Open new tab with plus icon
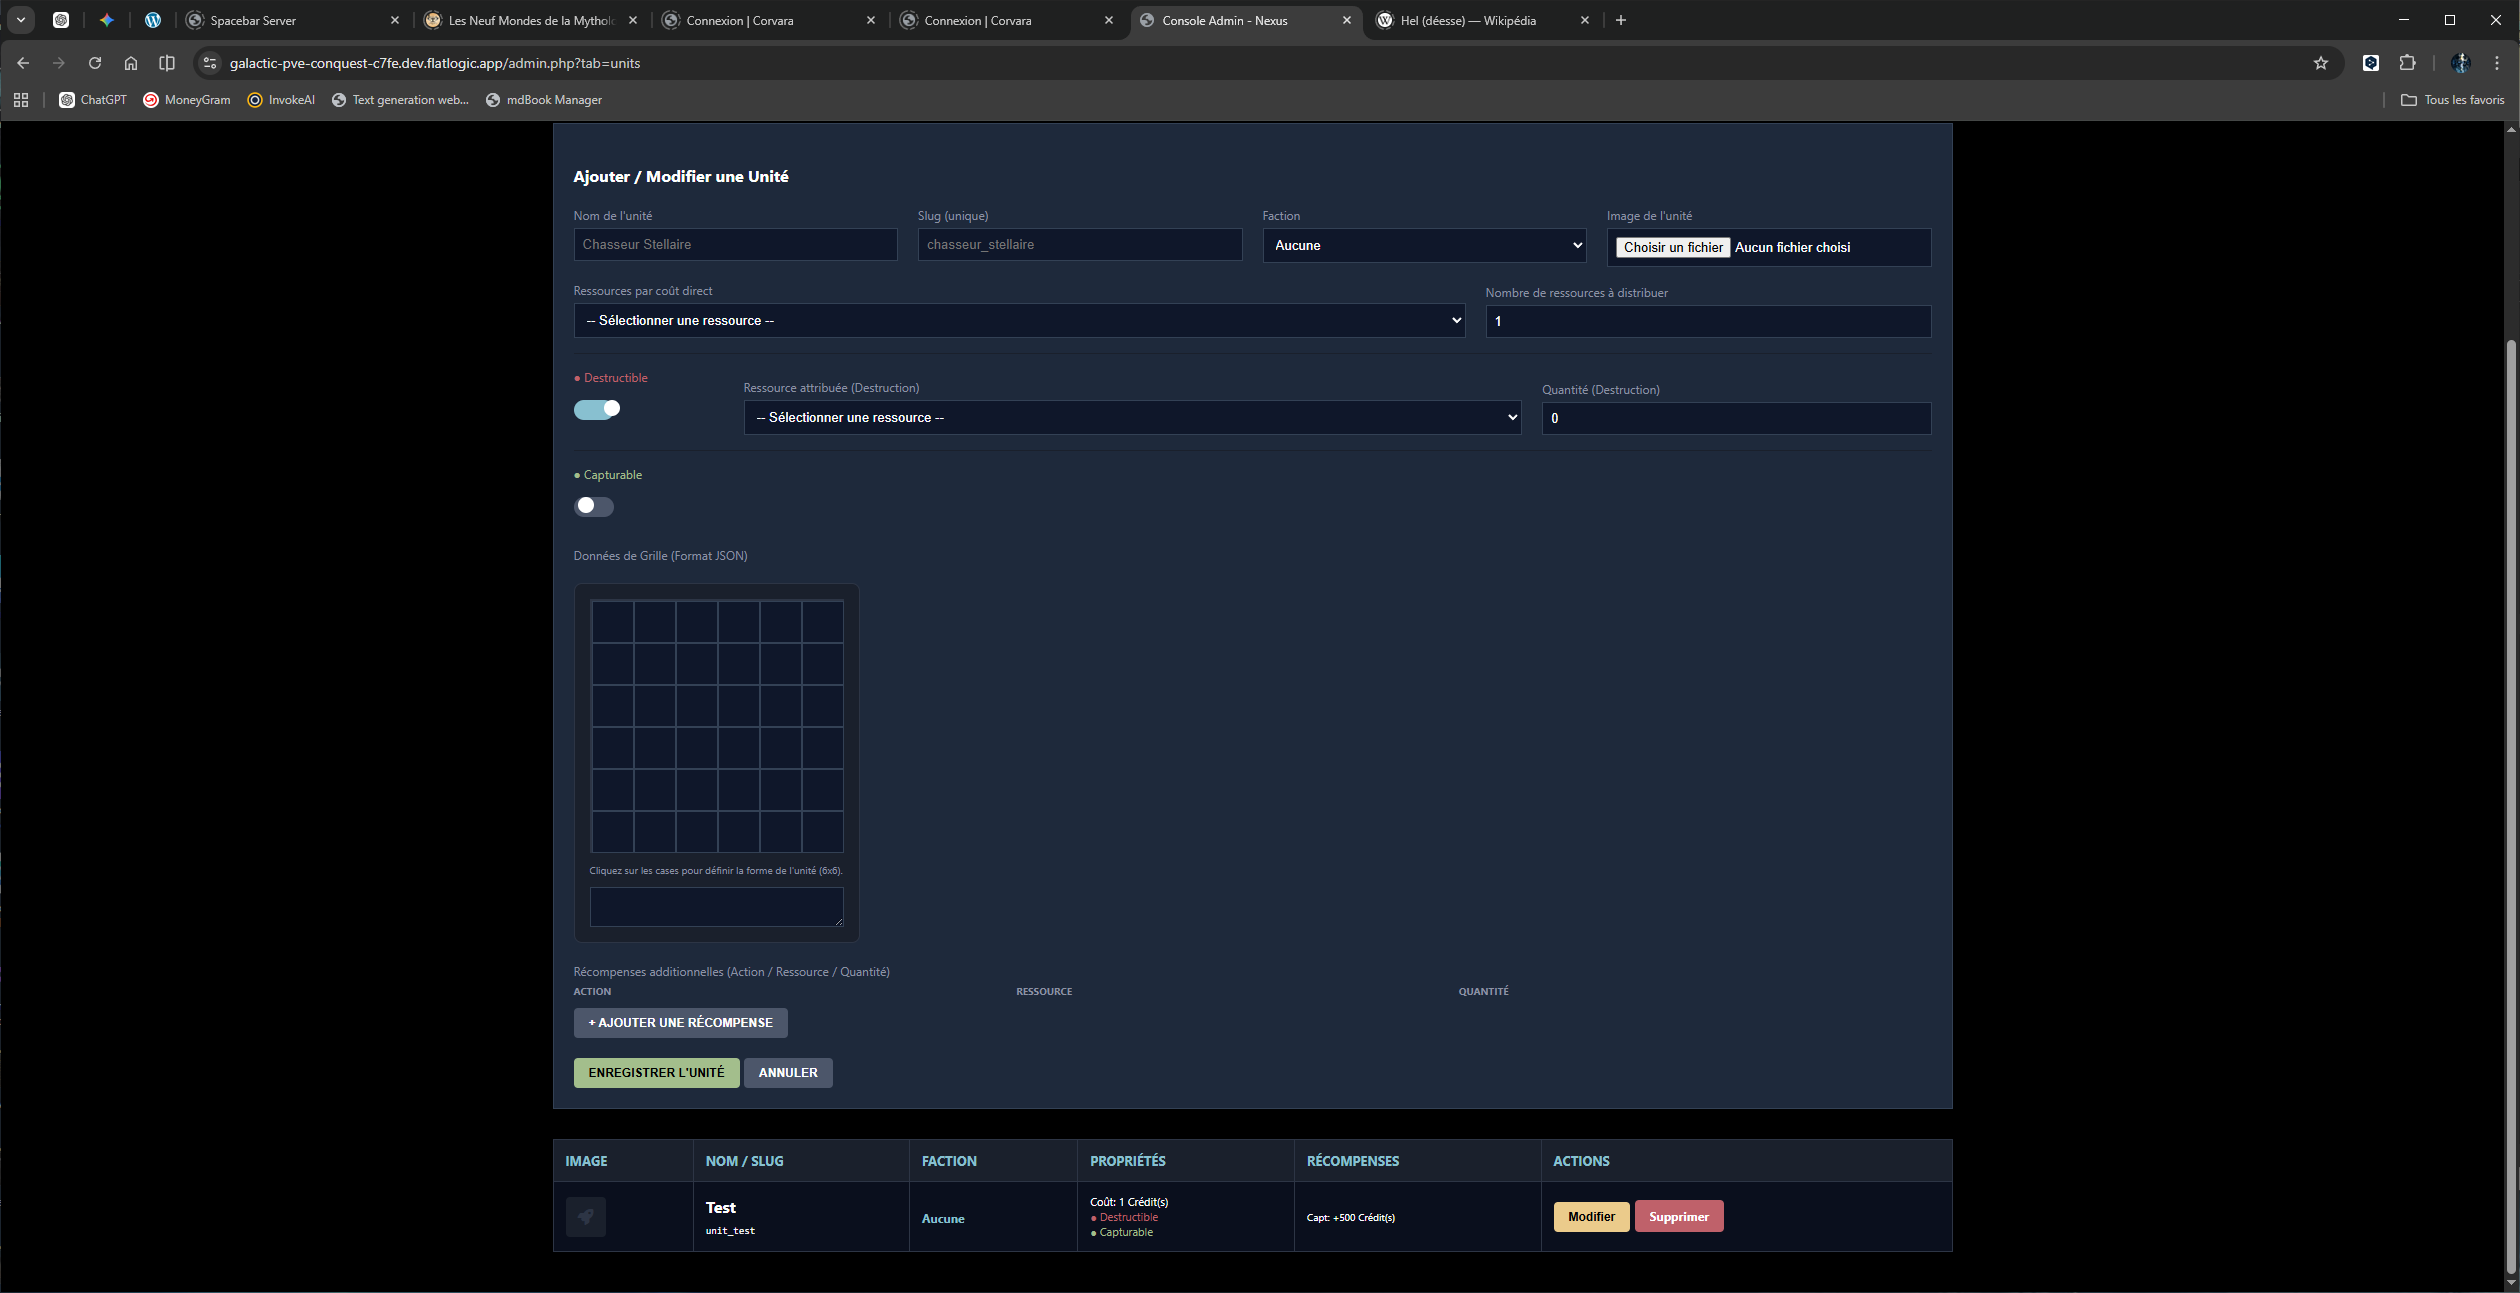The width and height of the screenshot is (2520, 1293). pos(1621,20)
